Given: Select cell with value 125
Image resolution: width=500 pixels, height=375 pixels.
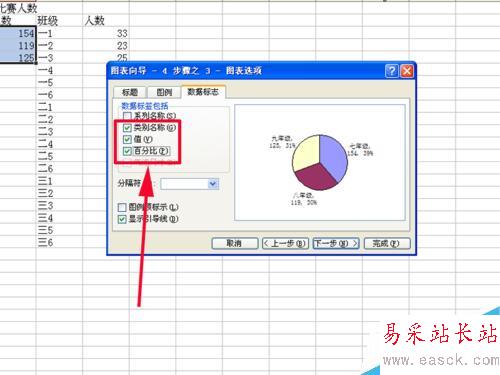Looking at the screenshot, I should point(18,58).
